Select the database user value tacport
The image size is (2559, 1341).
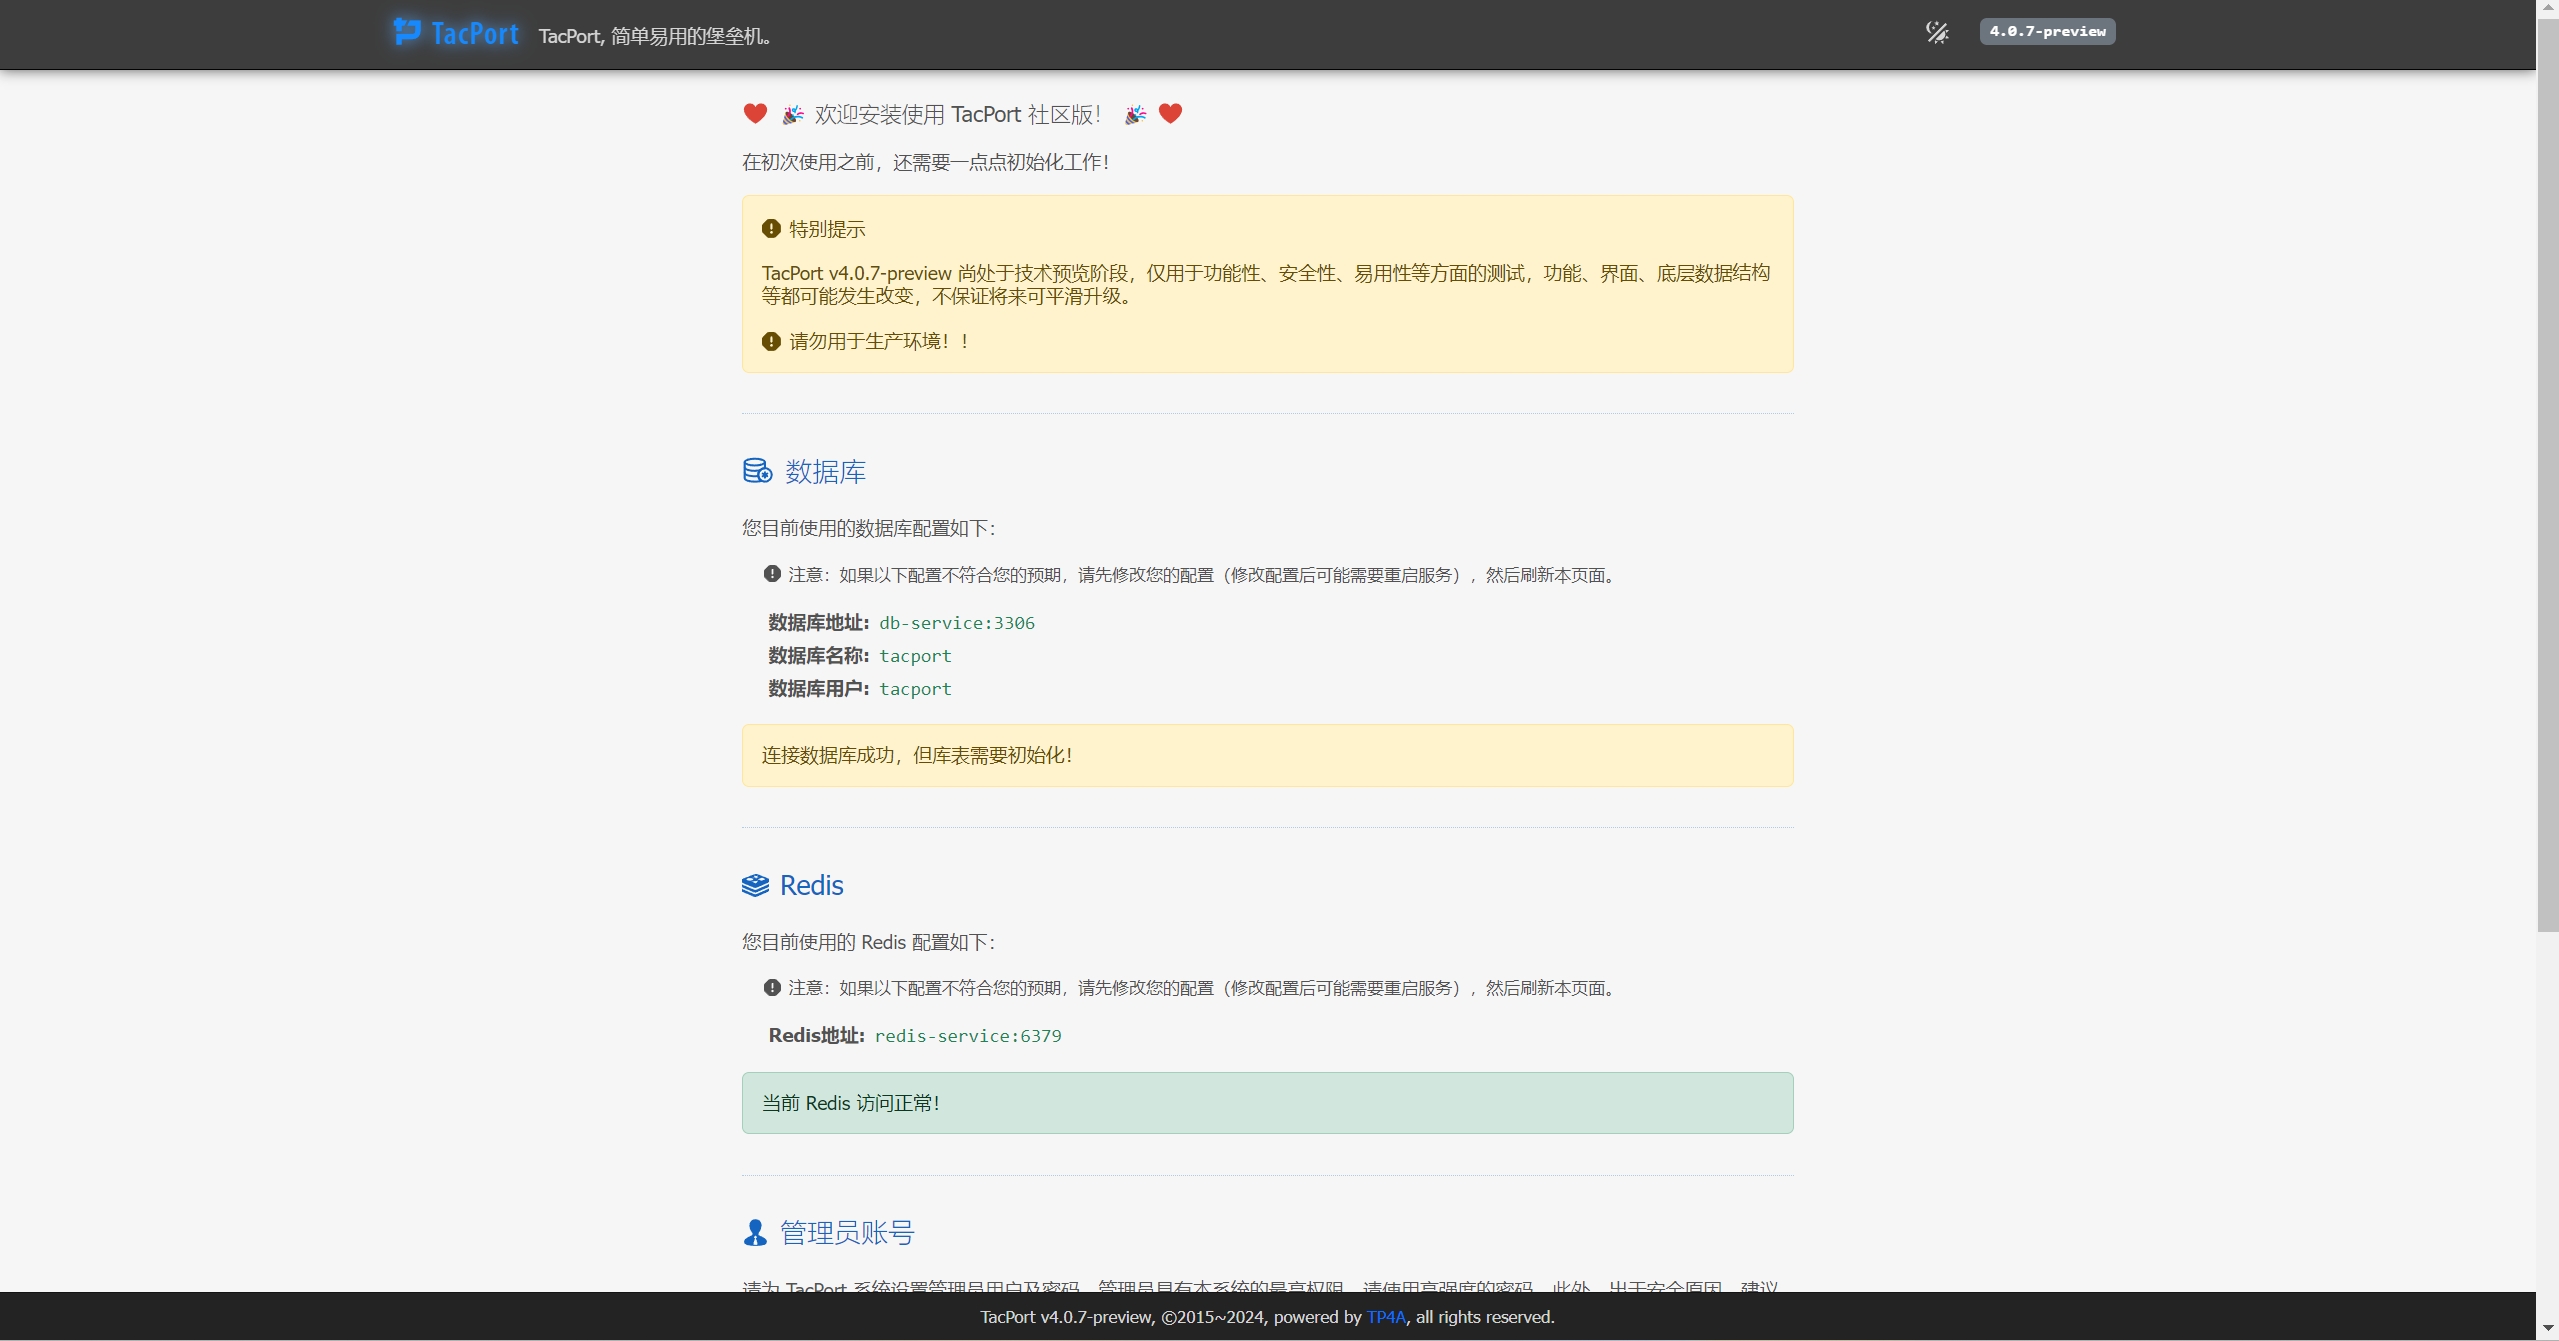915,688
